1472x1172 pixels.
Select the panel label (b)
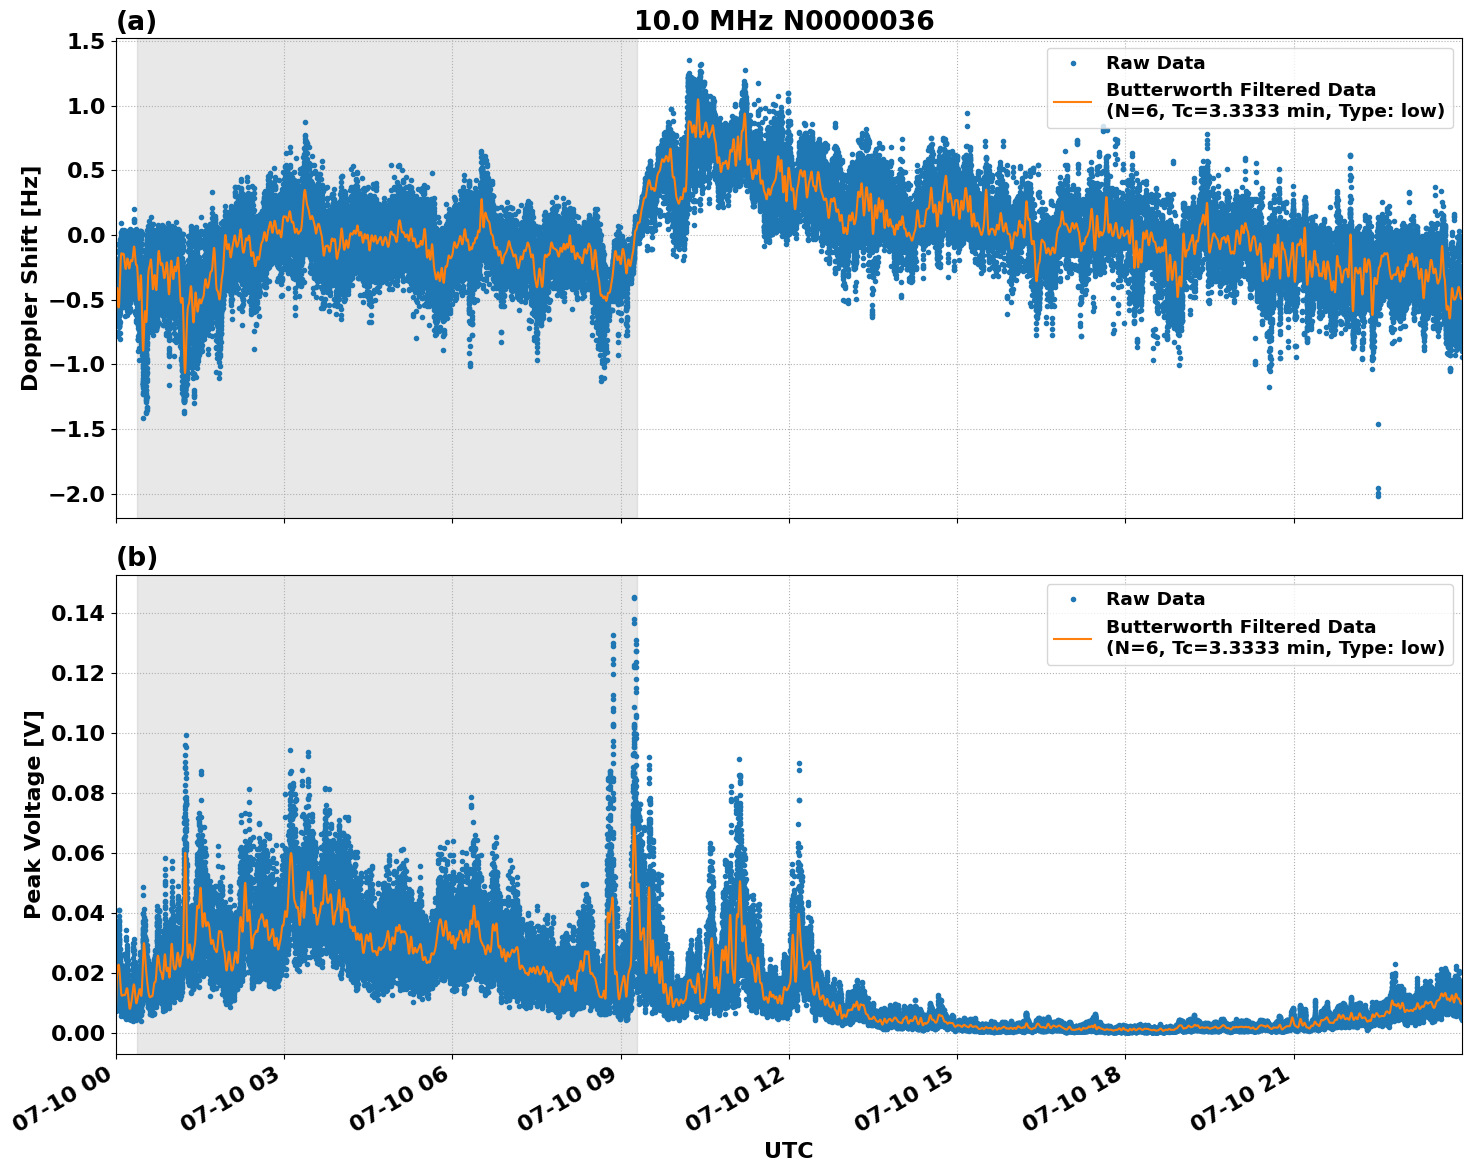click(137, 555)
